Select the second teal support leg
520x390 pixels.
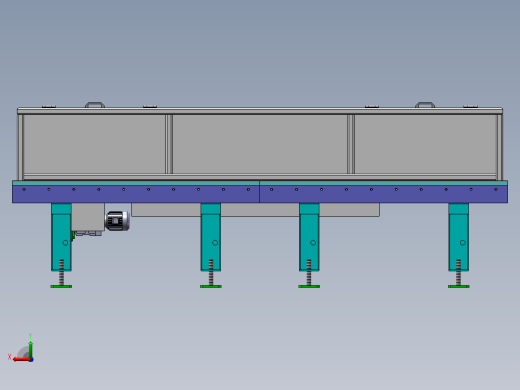coord(211,237)
